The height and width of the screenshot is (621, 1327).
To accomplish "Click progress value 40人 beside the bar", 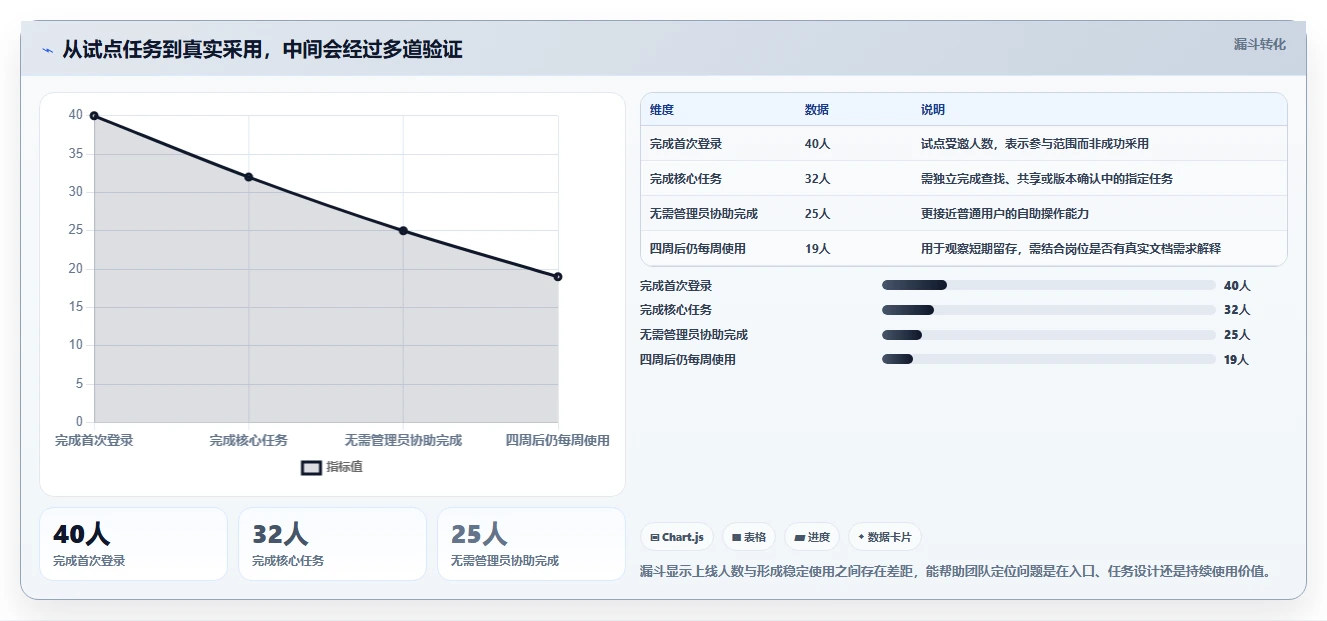I will click(1237, 286).
